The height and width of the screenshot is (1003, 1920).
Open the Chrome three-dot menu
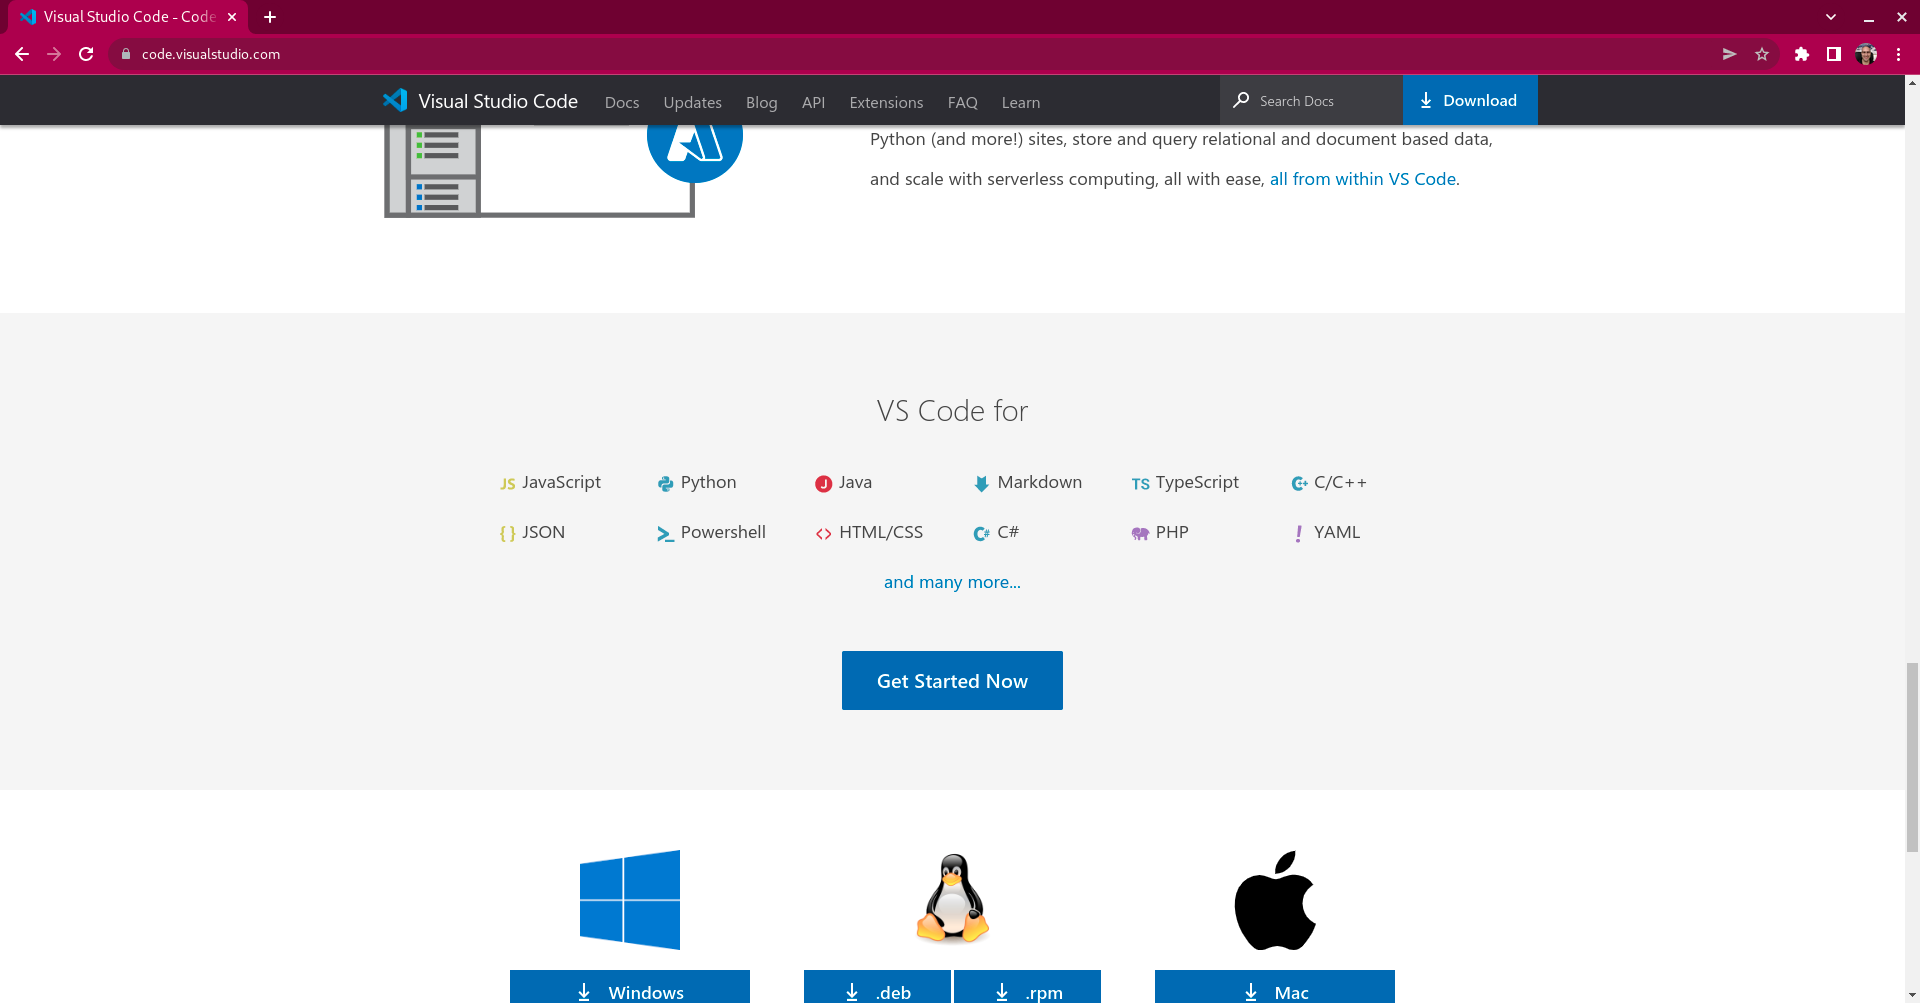(x=1898, y=54)
